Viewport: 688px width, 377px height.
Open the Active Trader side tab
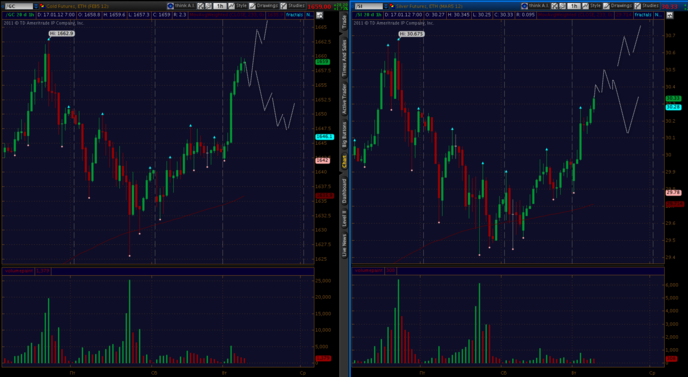(x=344, y=99)
